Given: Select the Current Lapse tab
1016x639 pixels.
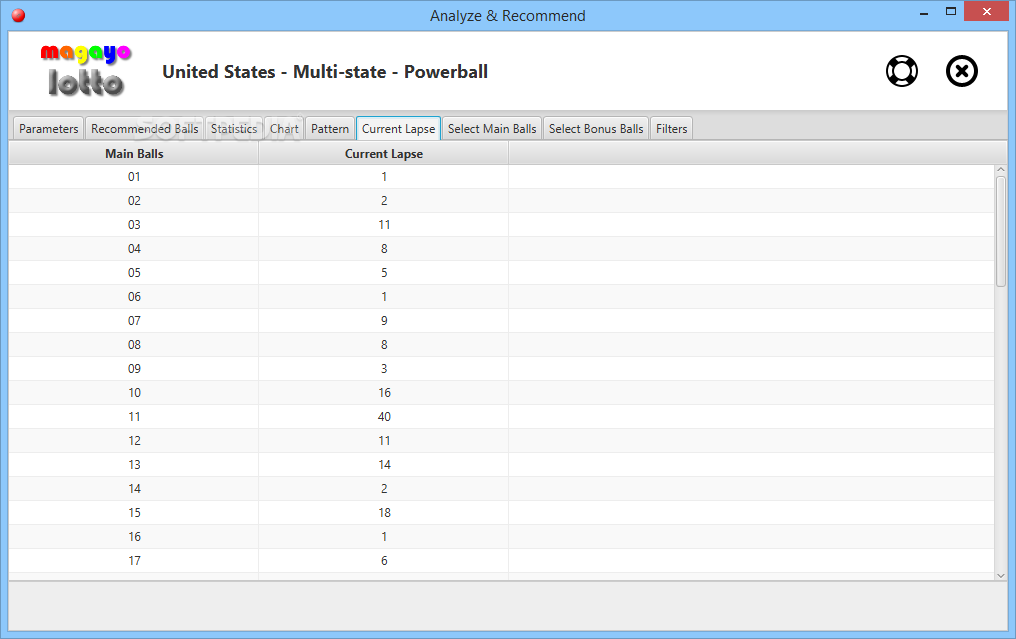Looking at the screenshot, I should (x=398, y=128).
